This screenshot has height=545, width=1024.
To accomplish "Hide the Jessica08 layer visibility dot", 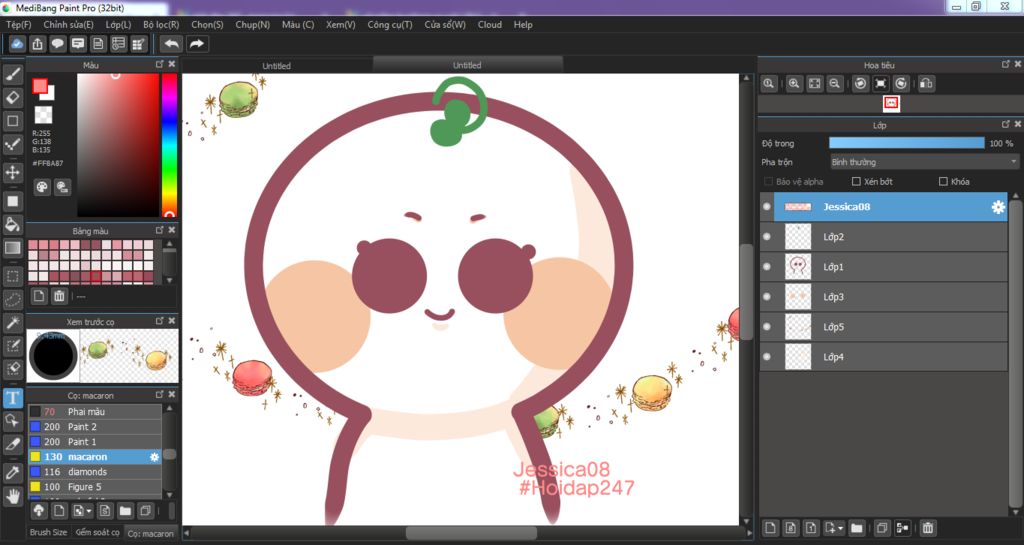I will (x=767, y=207).
